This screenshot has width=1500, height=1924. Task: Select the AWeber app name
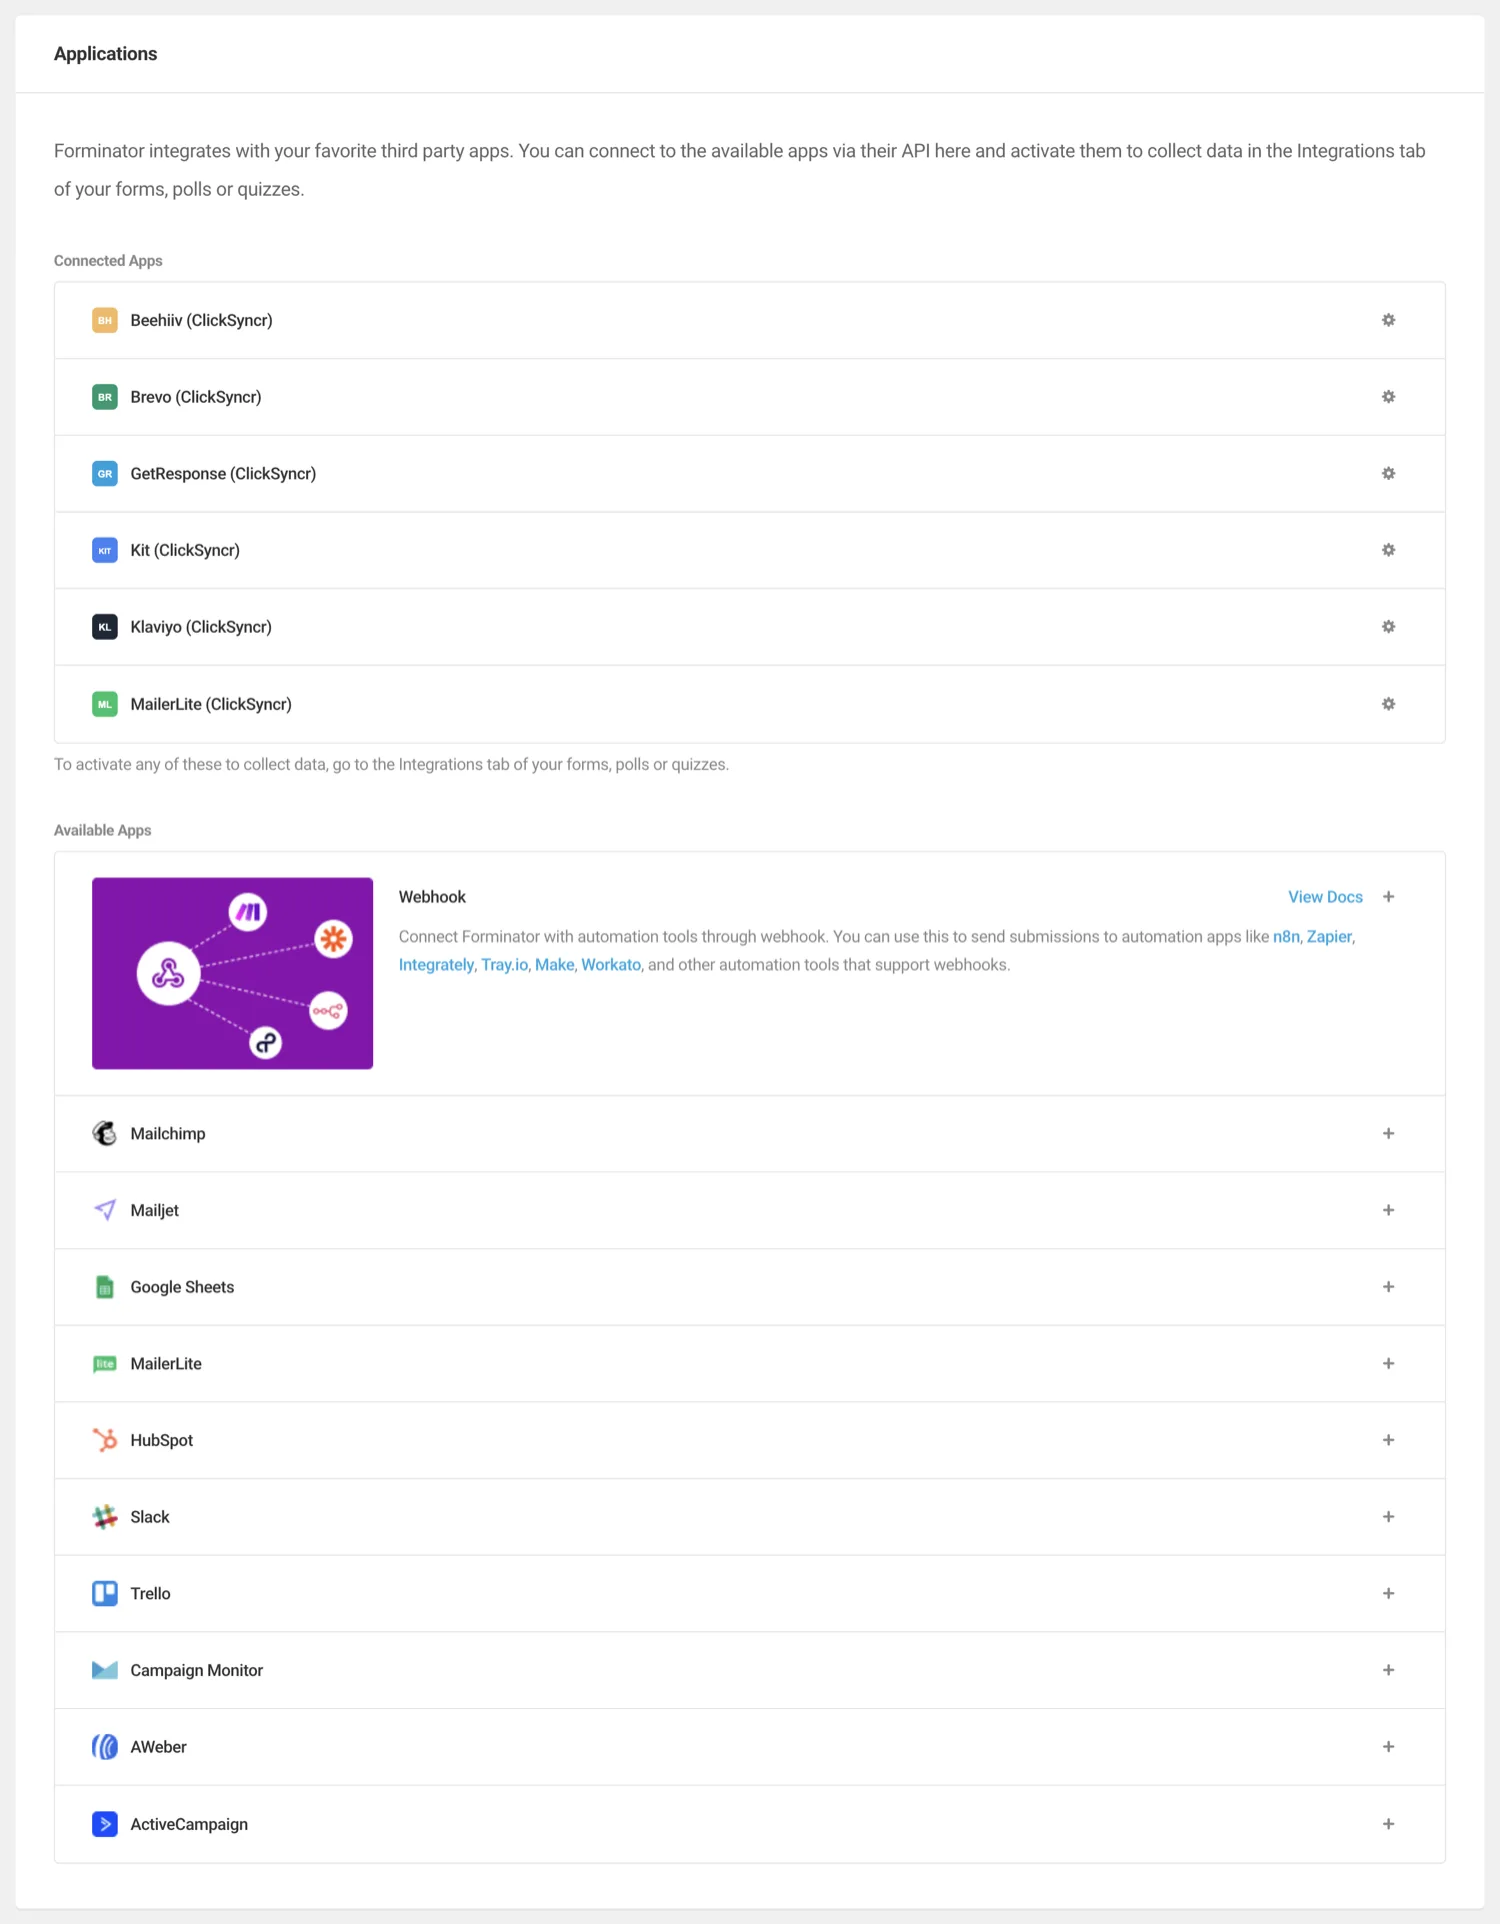[158, 1747]
